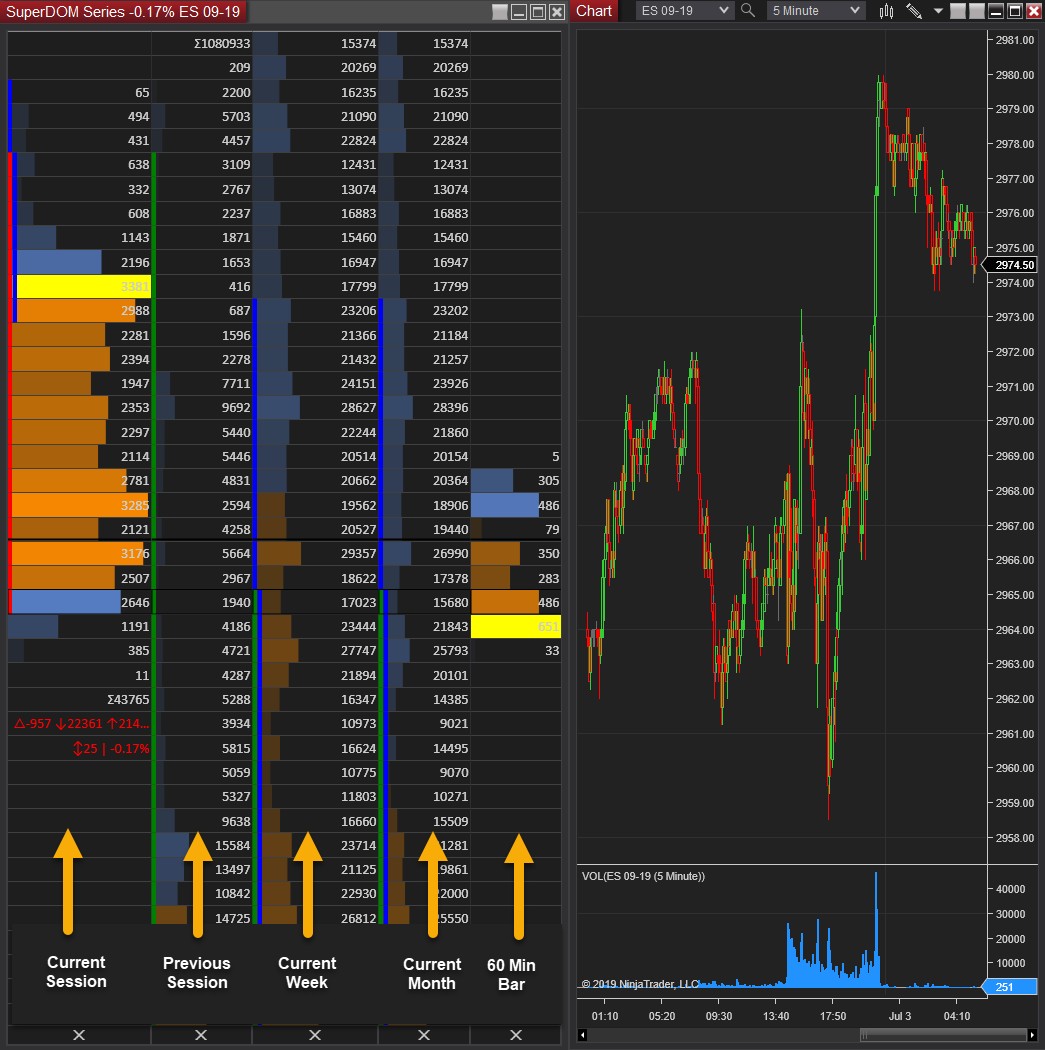Click the red △-957 delta summary row

click(x=81, y=724)
